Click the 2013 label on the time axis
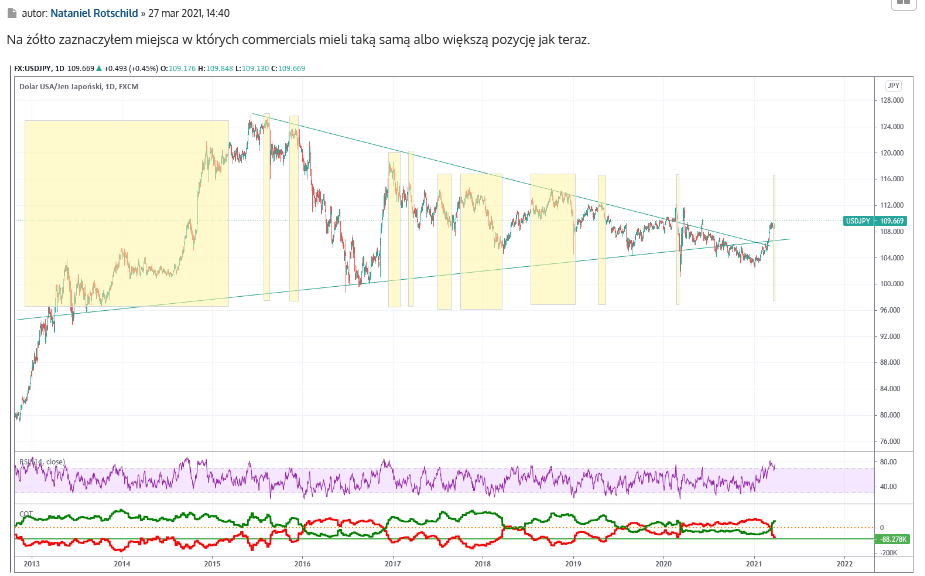Image resolution: width=925 pixels, height=576 pixels. [31, 564]
